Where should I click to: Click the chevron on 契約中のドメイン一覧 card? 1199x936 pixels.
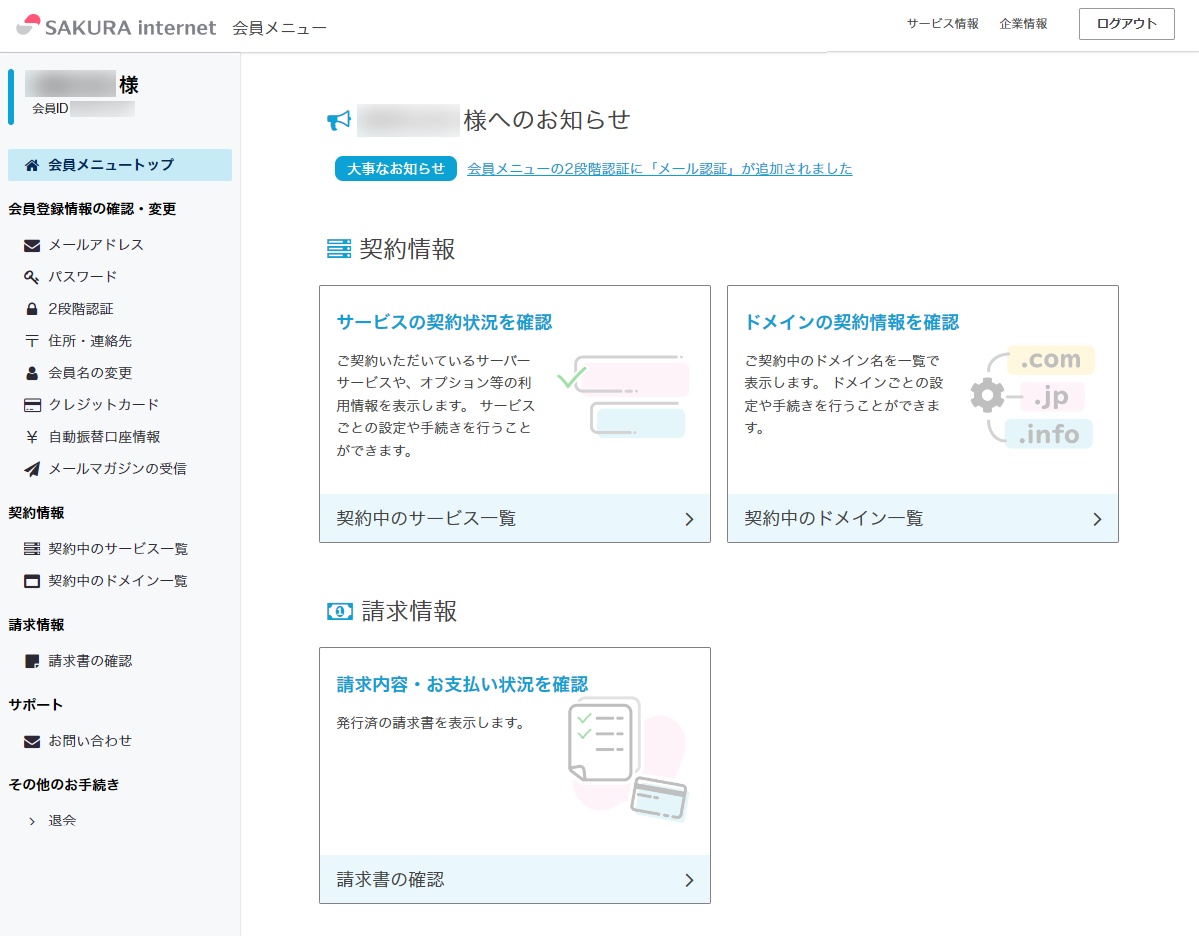[1096, 518]
